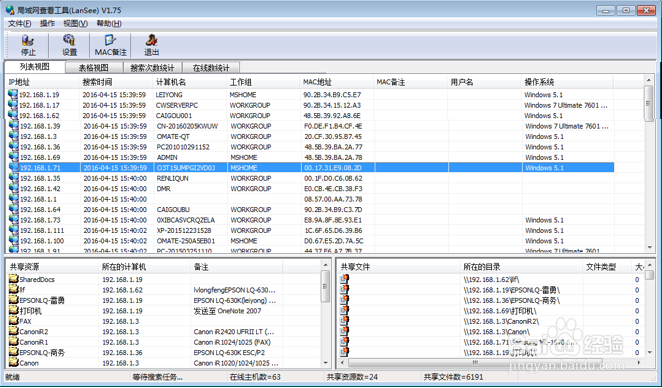Select the CN-20160205KWUW computer name cell
This screenshot has height=388, width=662.
click(x=187, y=126)
